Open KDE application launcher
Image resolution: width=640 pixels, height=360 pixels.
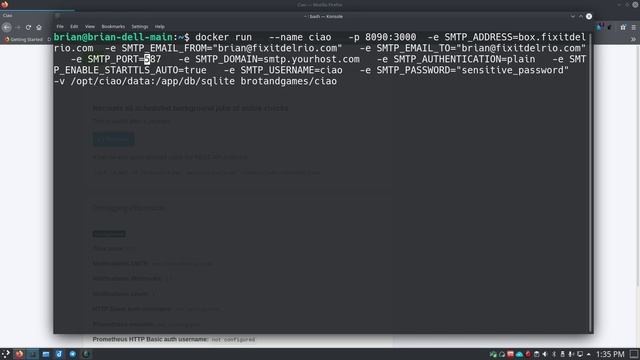pos(6,354)
